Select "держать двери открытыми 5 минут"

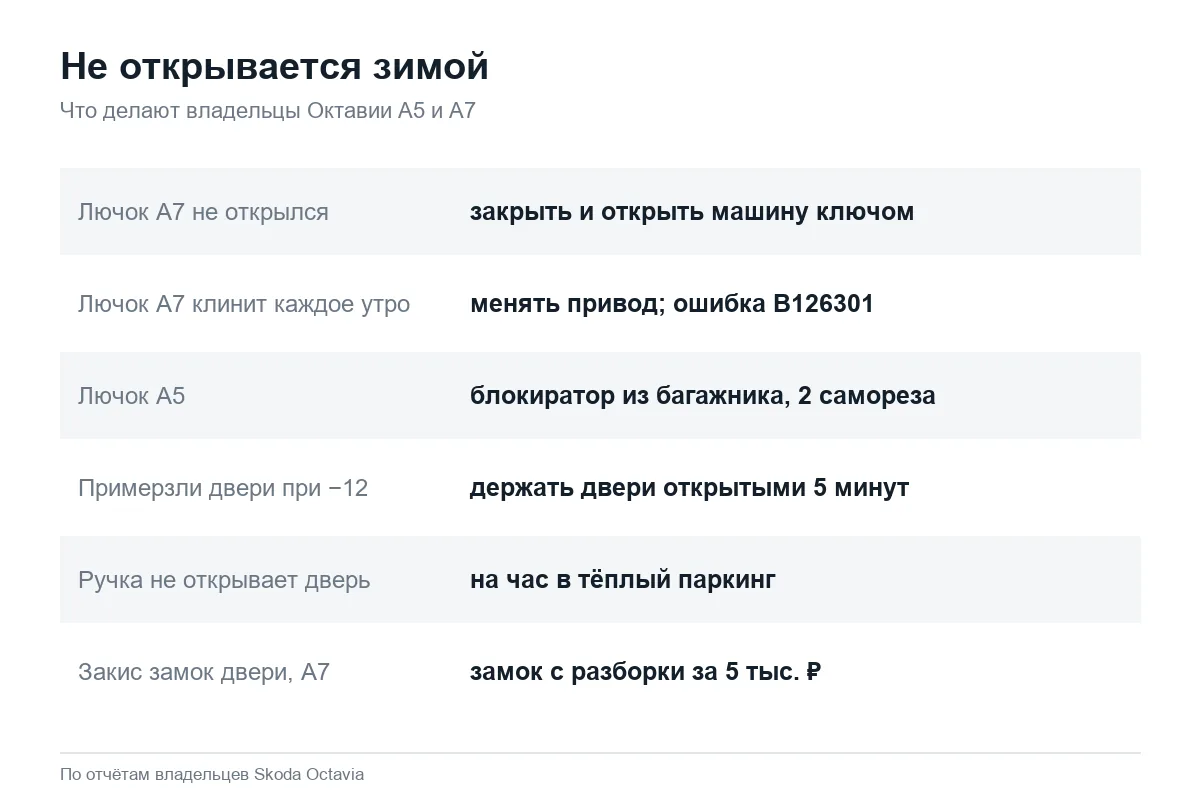[690, 488]
